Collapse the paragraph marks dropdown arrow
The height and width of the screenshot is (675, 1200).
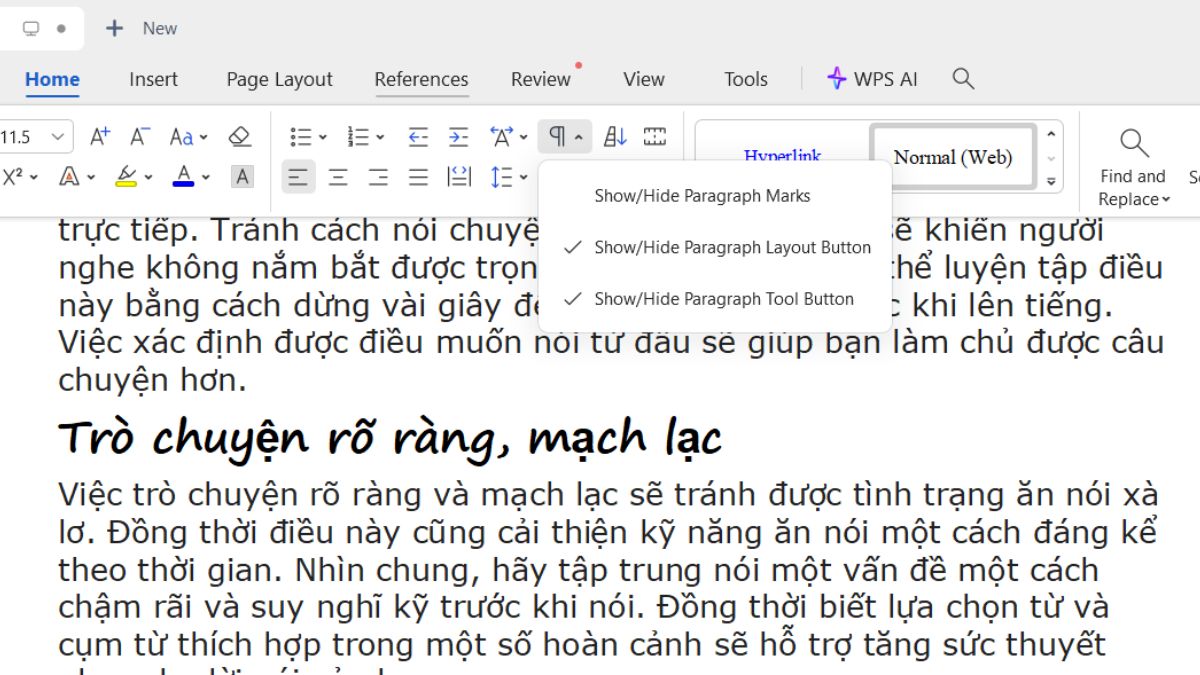pyautogui.click(x=579, y=137)
